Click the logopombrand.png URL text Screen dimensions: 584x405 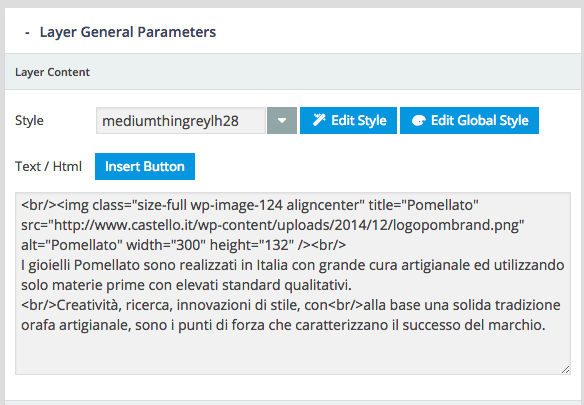(x=273, y=225)
